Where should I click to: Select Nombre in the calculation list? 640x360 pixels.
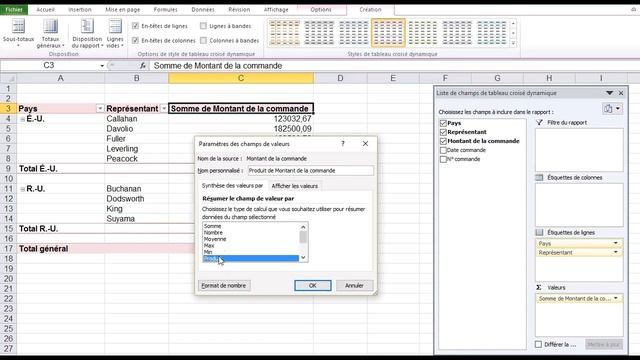click(251, 232)
